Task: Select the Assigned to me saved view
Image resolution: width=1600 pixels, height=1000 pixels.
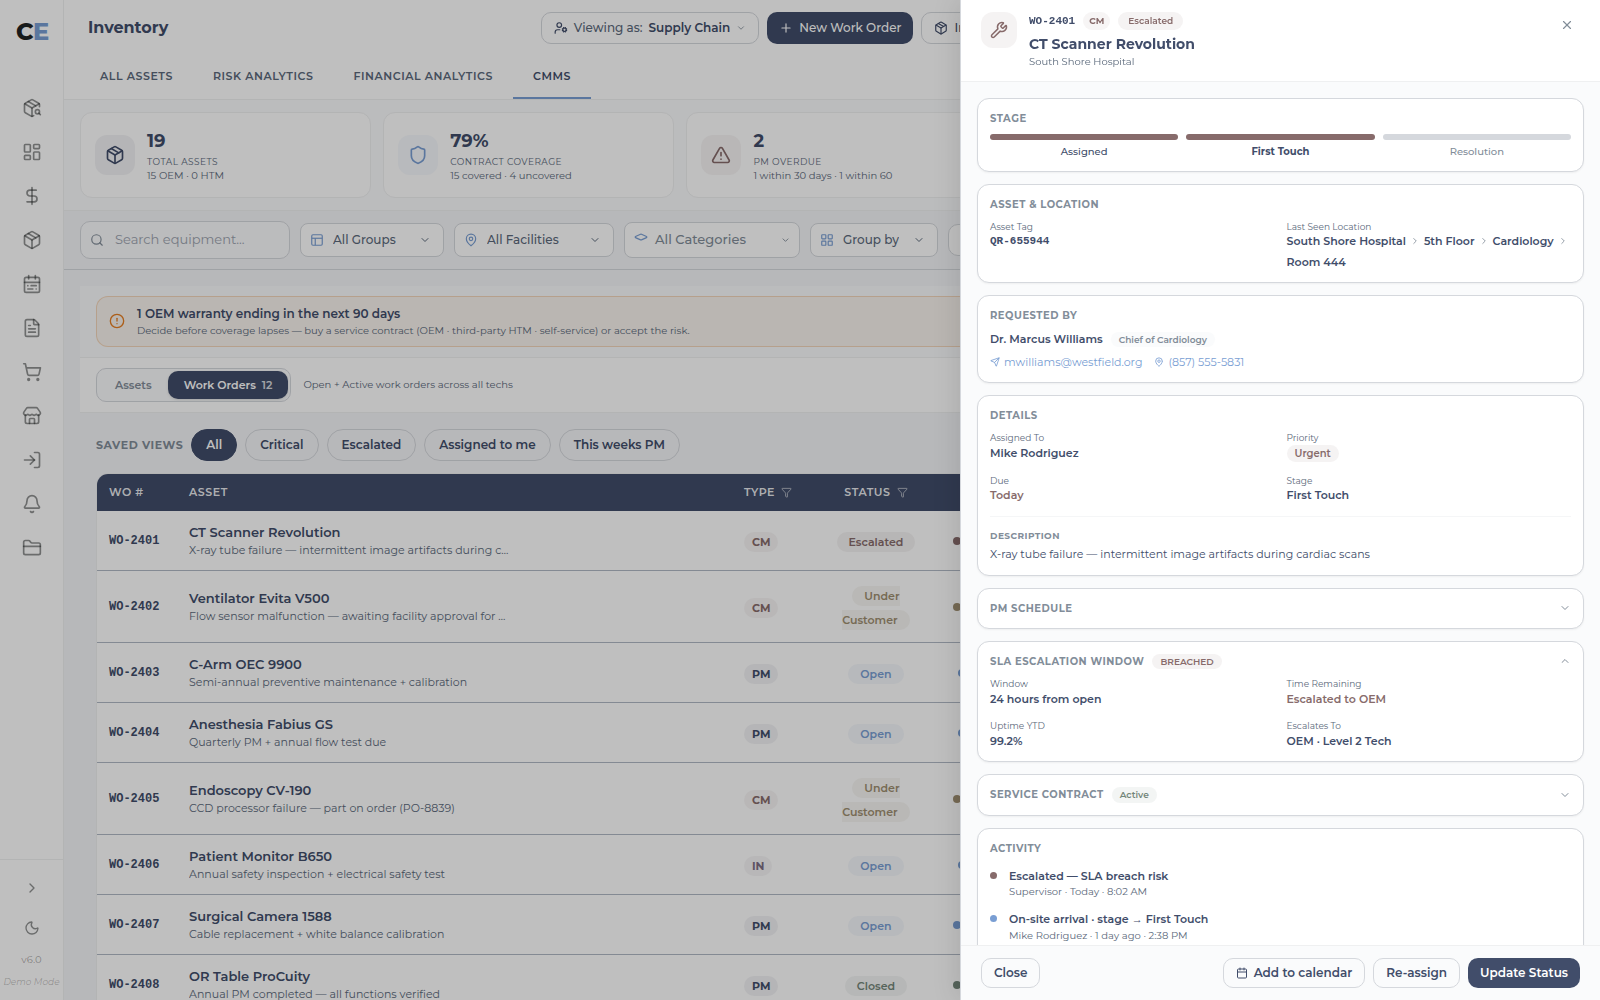Action: pyautogui.click(x=487, y=445)
